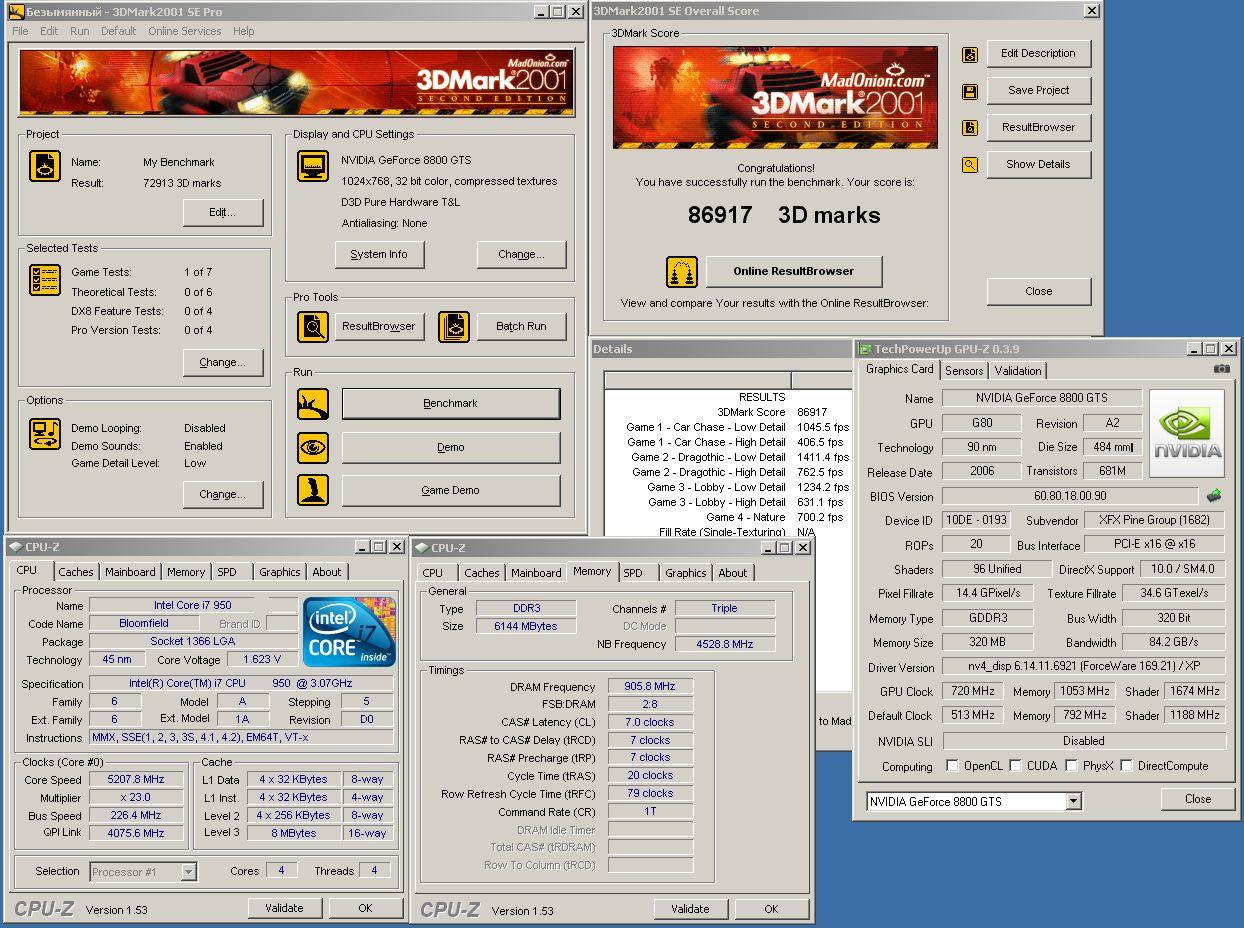Open the Processor #1 selection dropdown in CPU-Z

(x=189, y=872)
